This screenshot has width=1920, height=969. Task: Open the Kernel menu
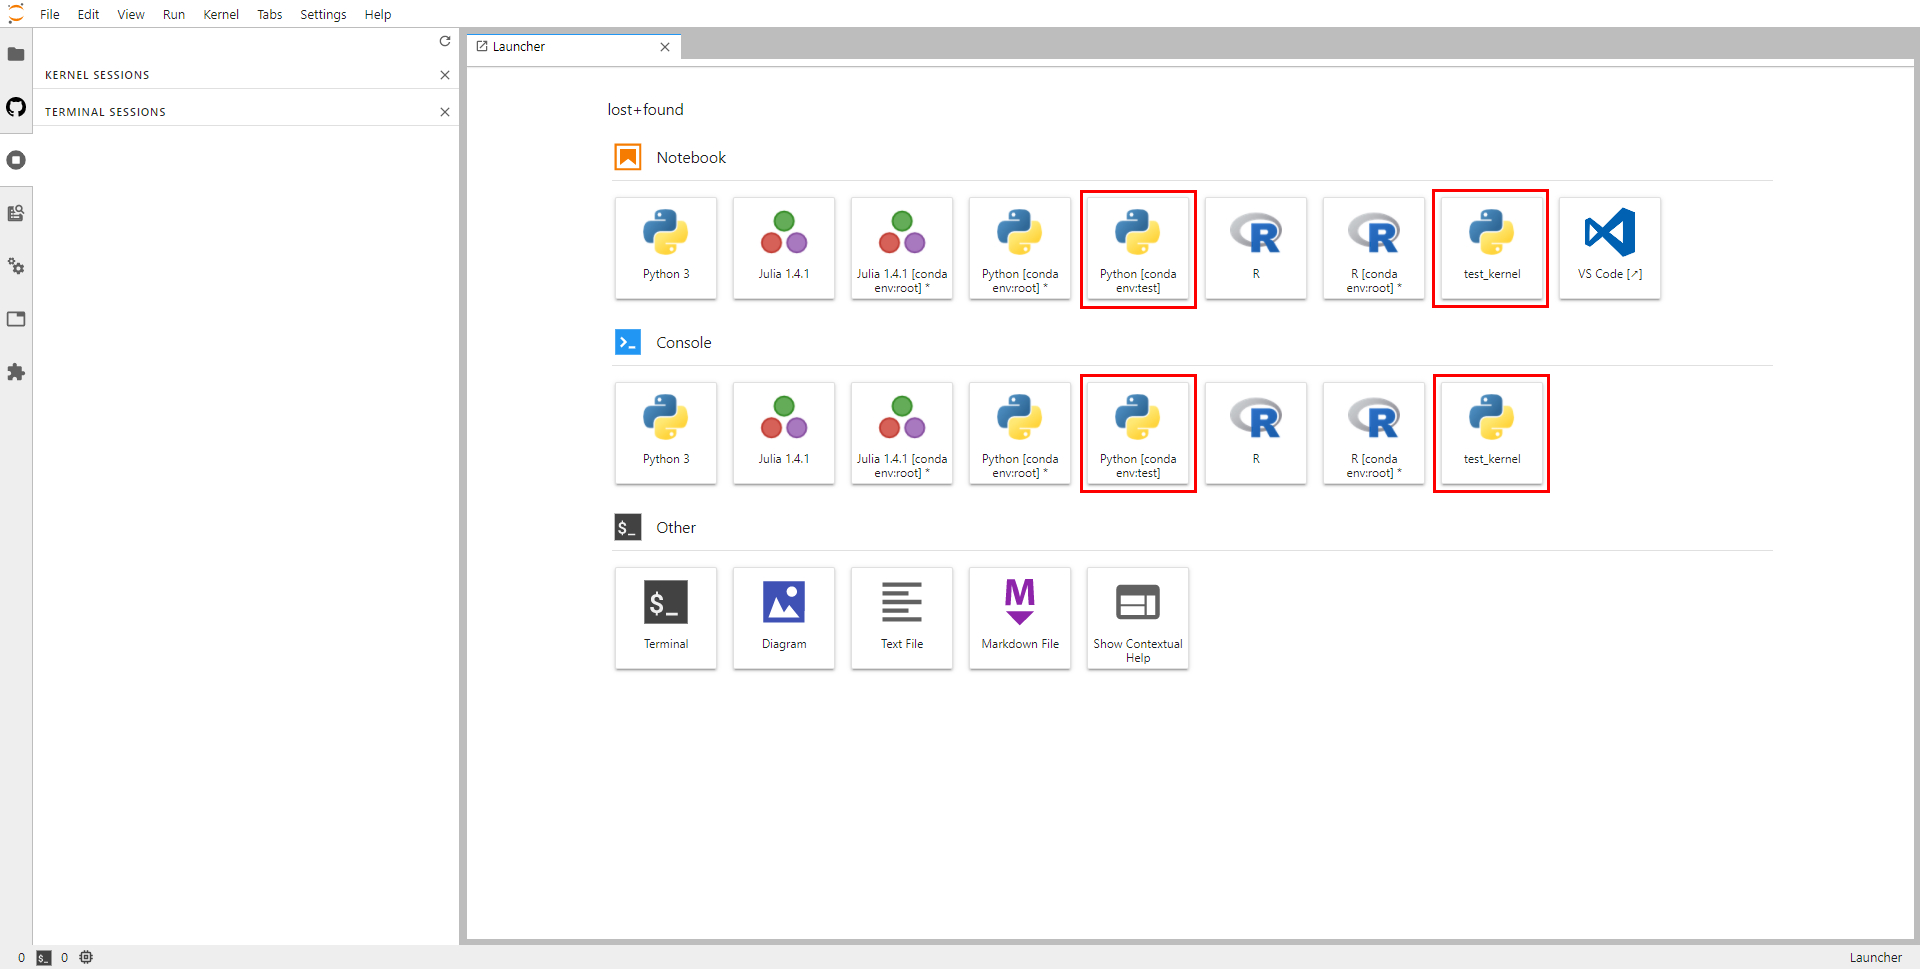(x=221, y=14)
